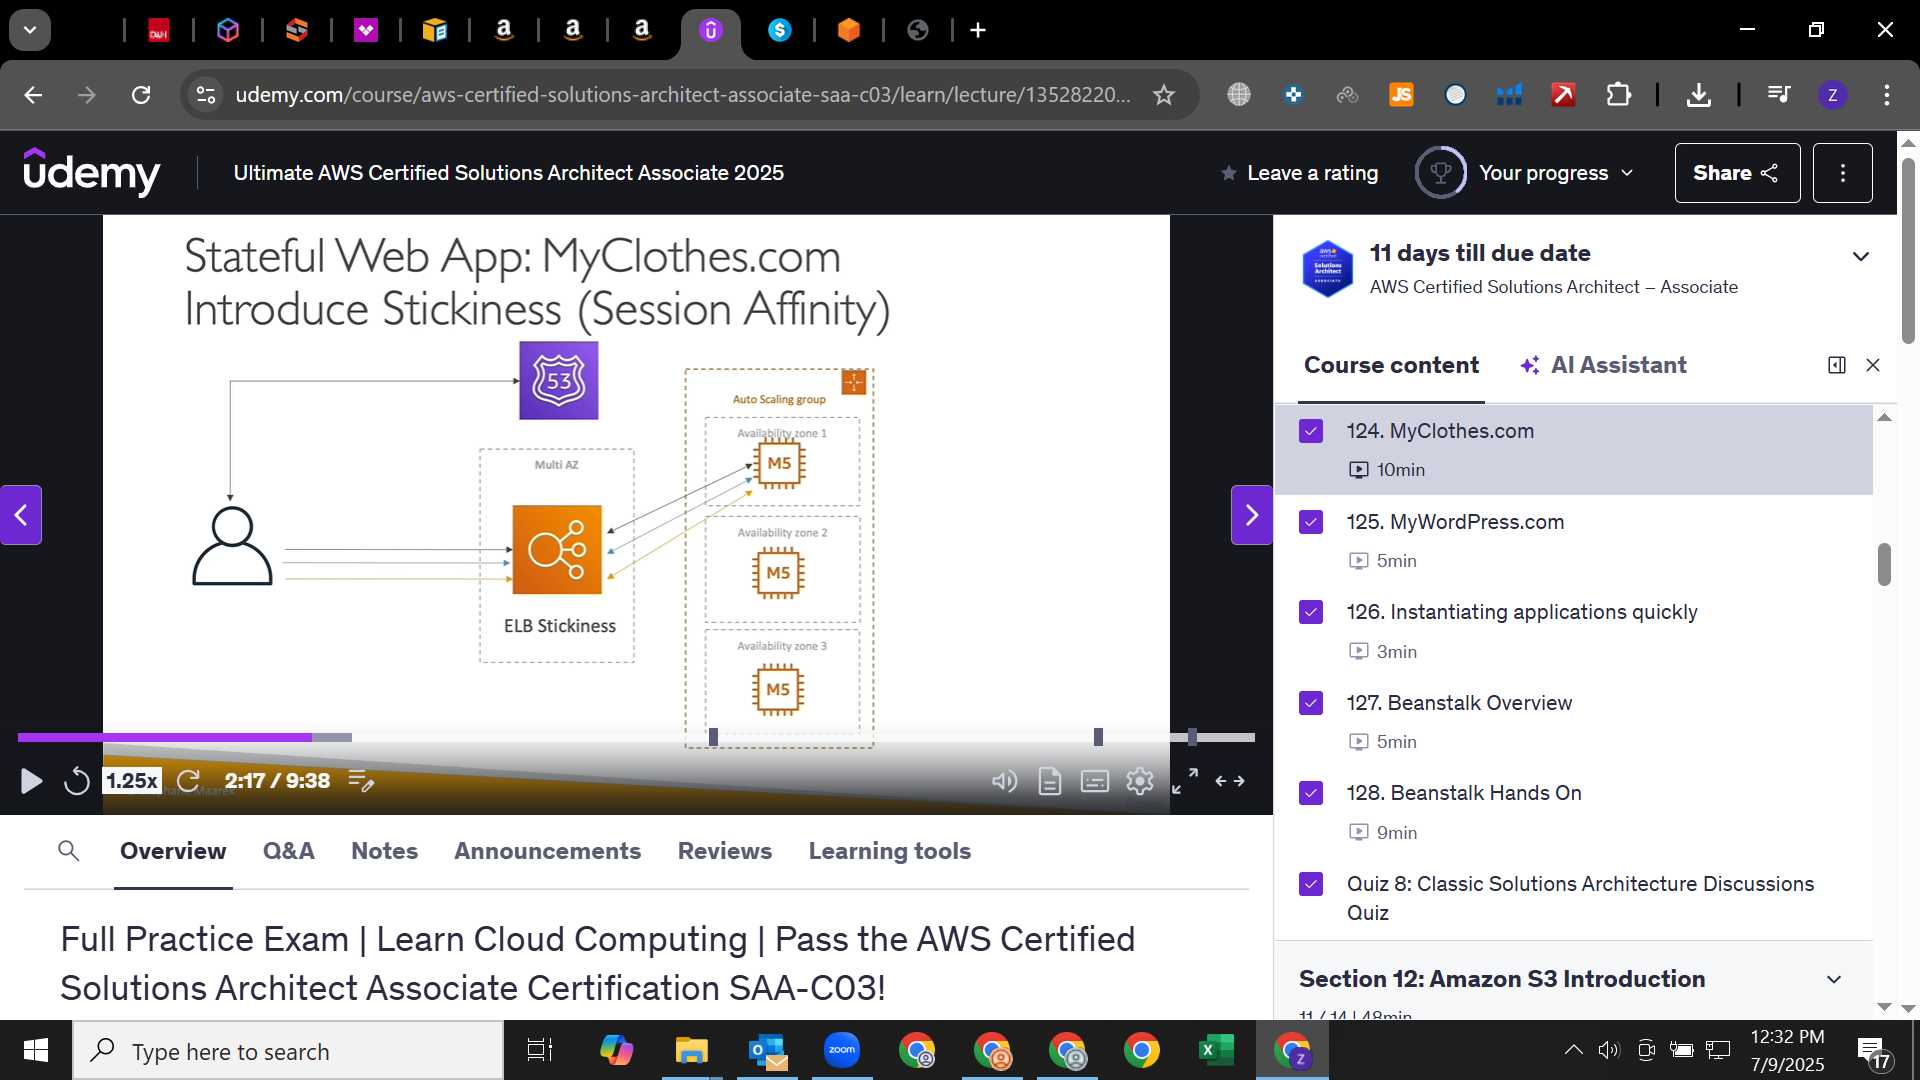
Task: Click taskbar search box
Action: pyautogui.click(x=288, y=1051)
